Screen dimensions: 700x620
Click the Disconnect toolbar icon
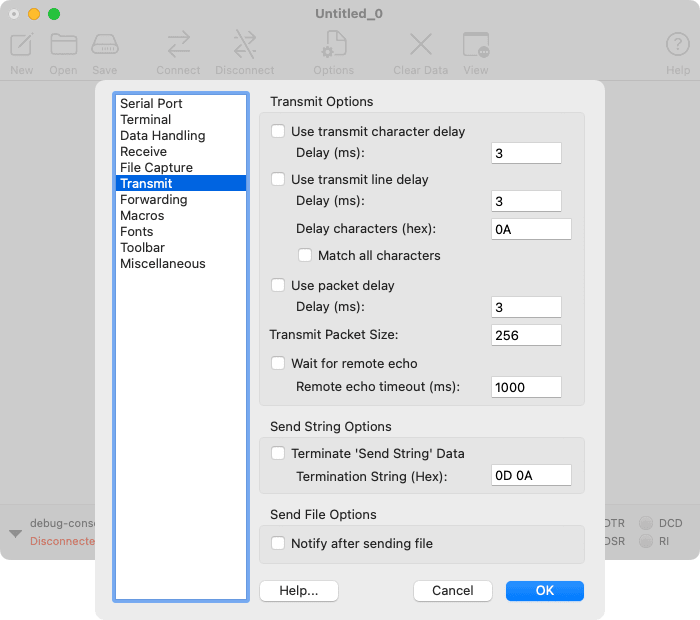(x=244, y=45)
